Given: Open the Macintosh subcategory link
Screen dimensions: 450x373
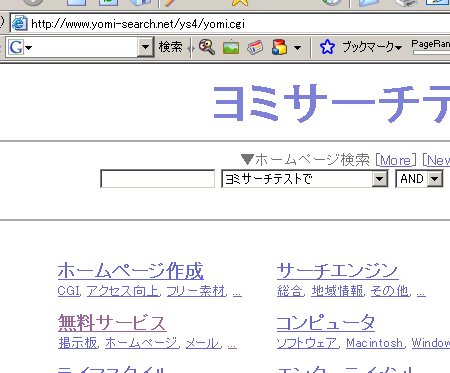Looking at the screenshot, I should (x=375, y=343).
